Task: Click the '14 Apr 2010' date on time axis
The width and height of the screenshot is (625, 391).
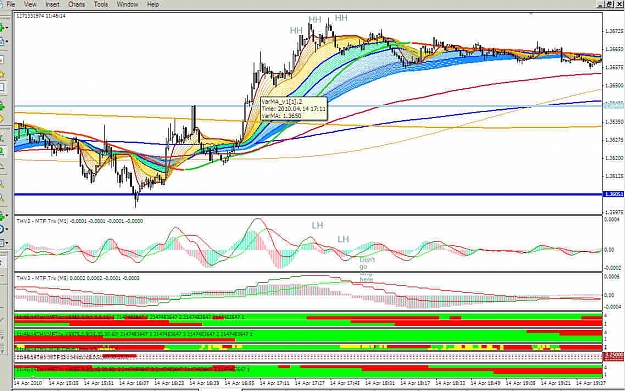Action: click(x=28, y=383)
